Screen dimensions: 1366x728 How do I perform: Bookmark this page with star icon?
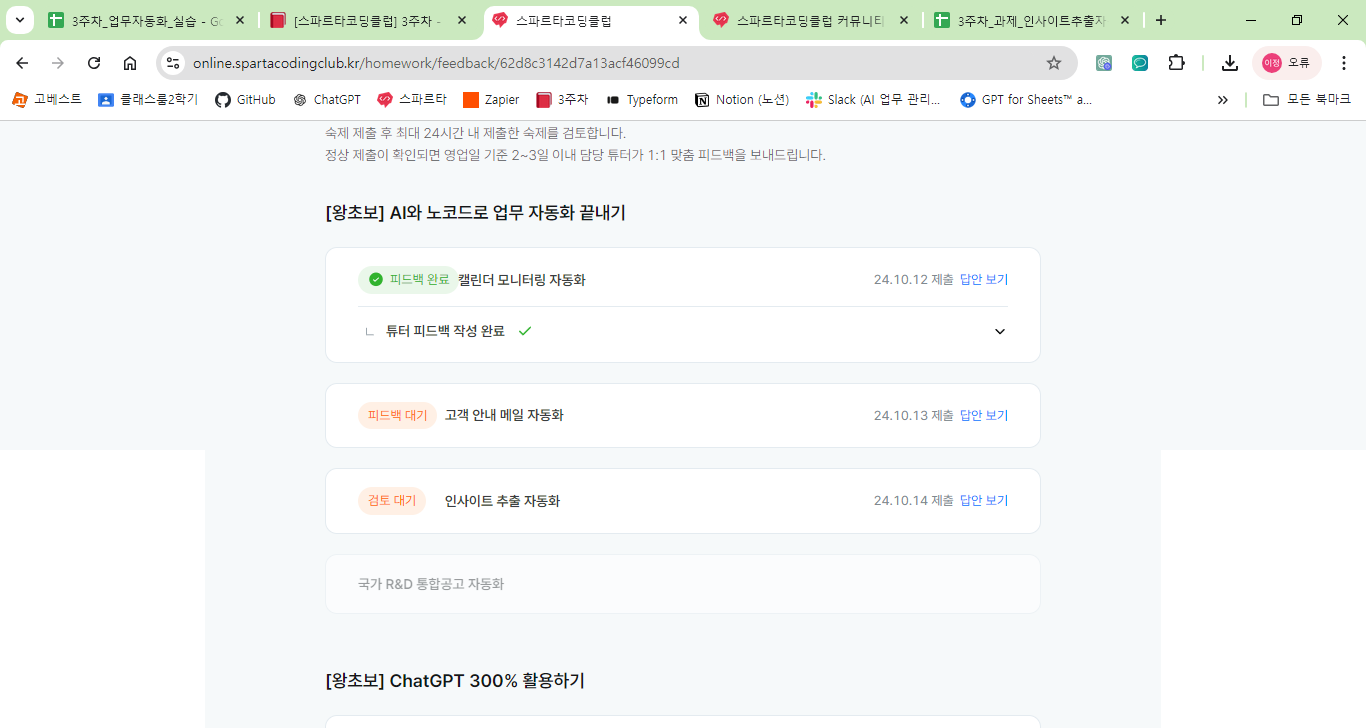(x=1054, y=63)
